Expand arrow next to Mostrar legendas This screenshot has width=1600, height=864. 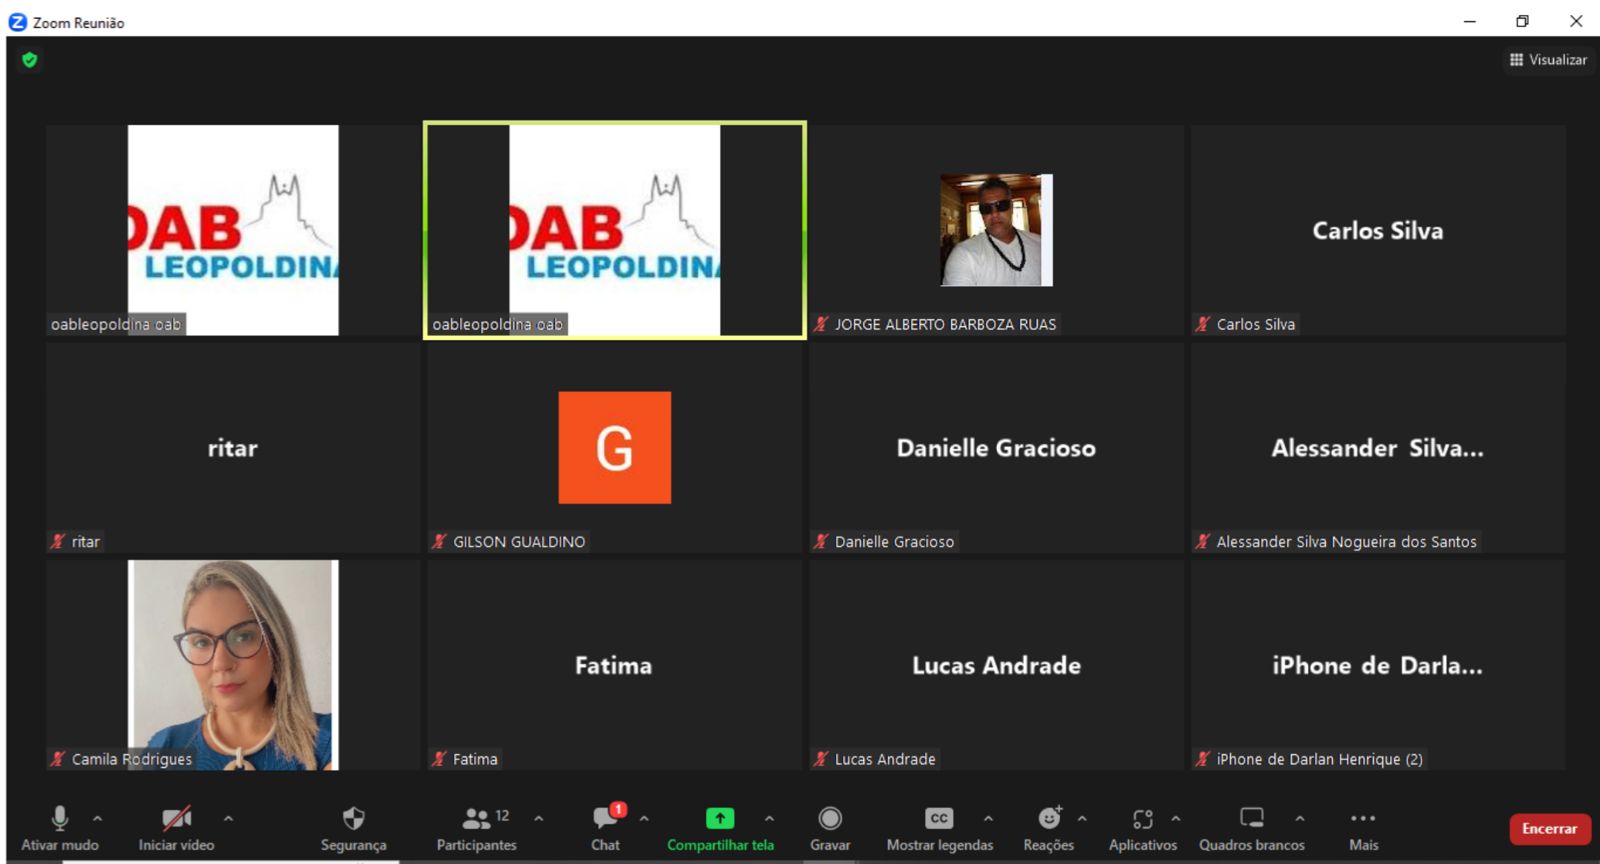tap(988, 818)
